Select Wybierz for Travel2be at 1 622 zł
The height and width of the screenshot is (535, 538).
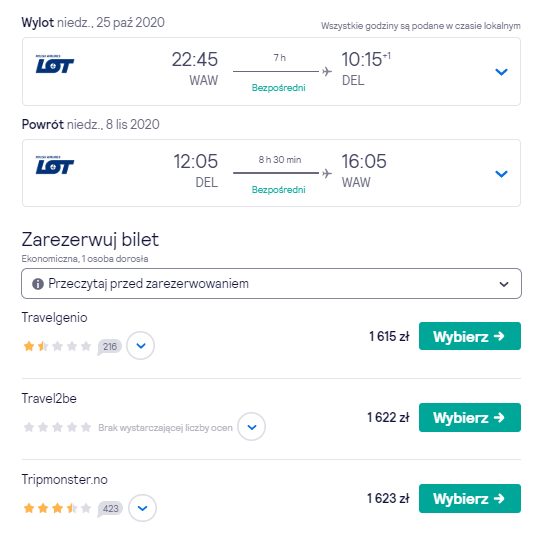click(470, 417)
